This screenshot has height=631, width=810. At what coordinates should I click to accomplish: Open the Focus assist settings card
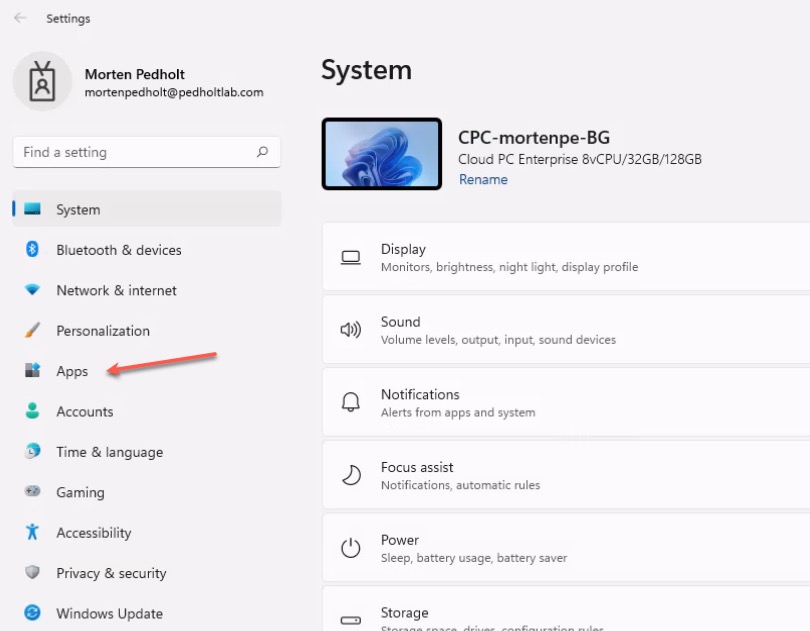(566, 475)
